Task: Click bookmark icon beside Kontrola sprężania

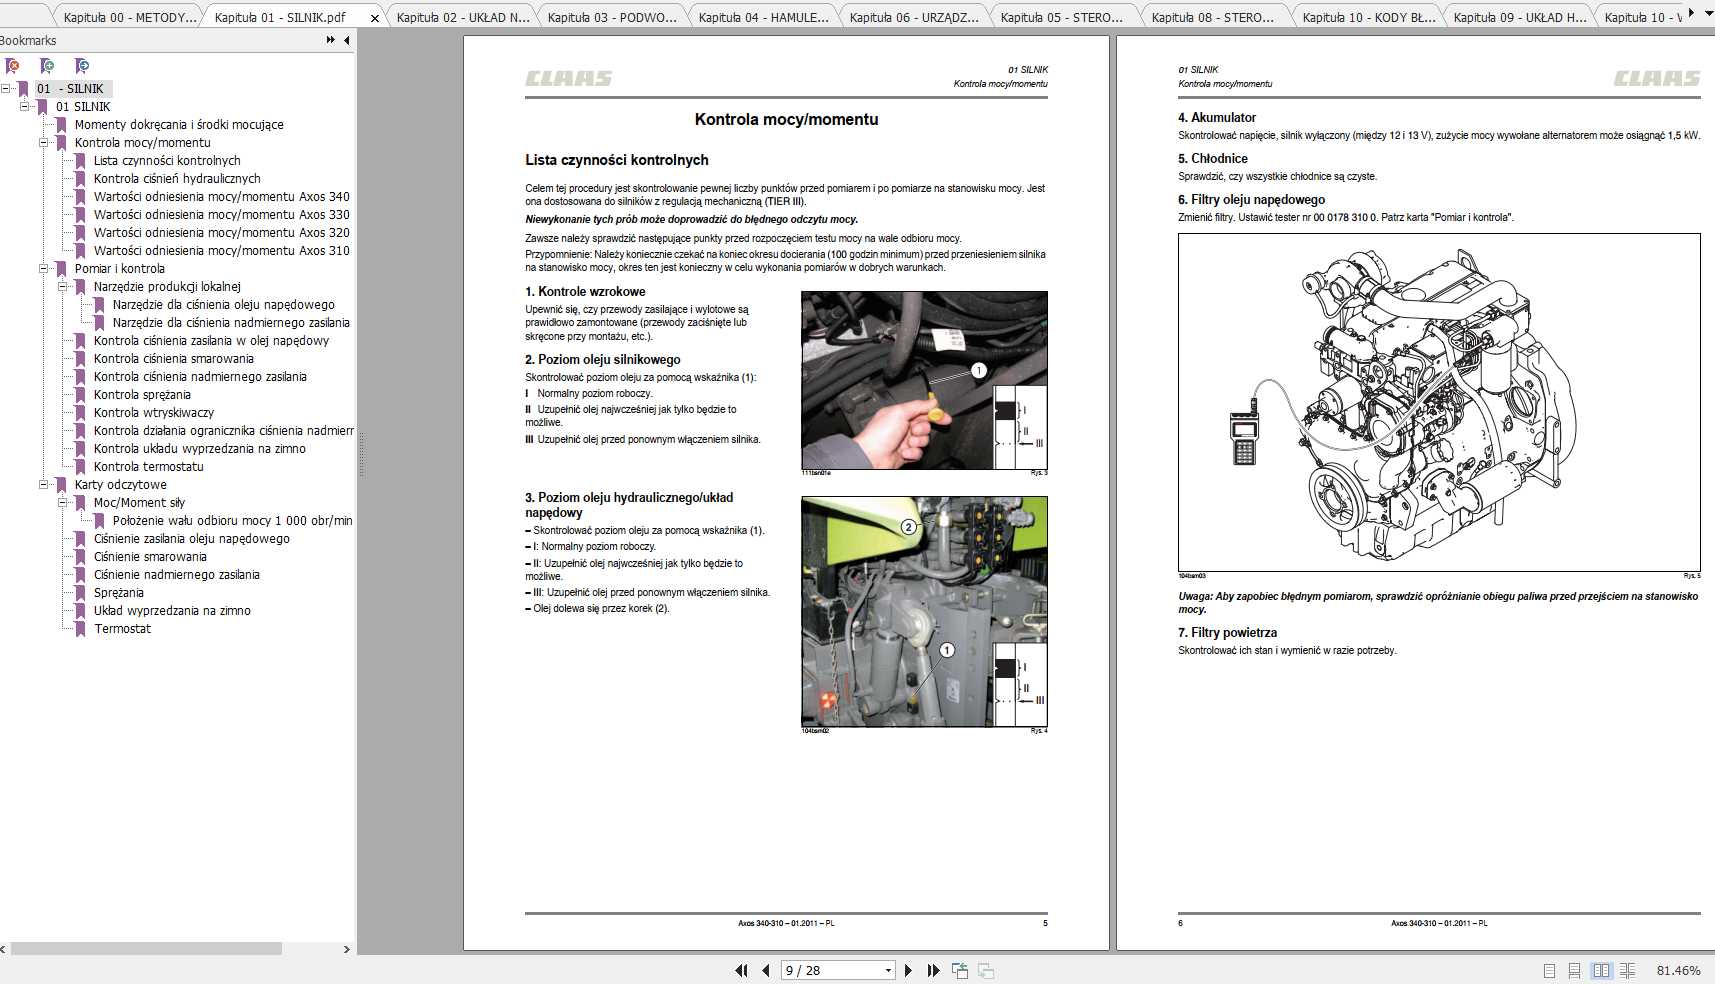Action: click(81, 395)
